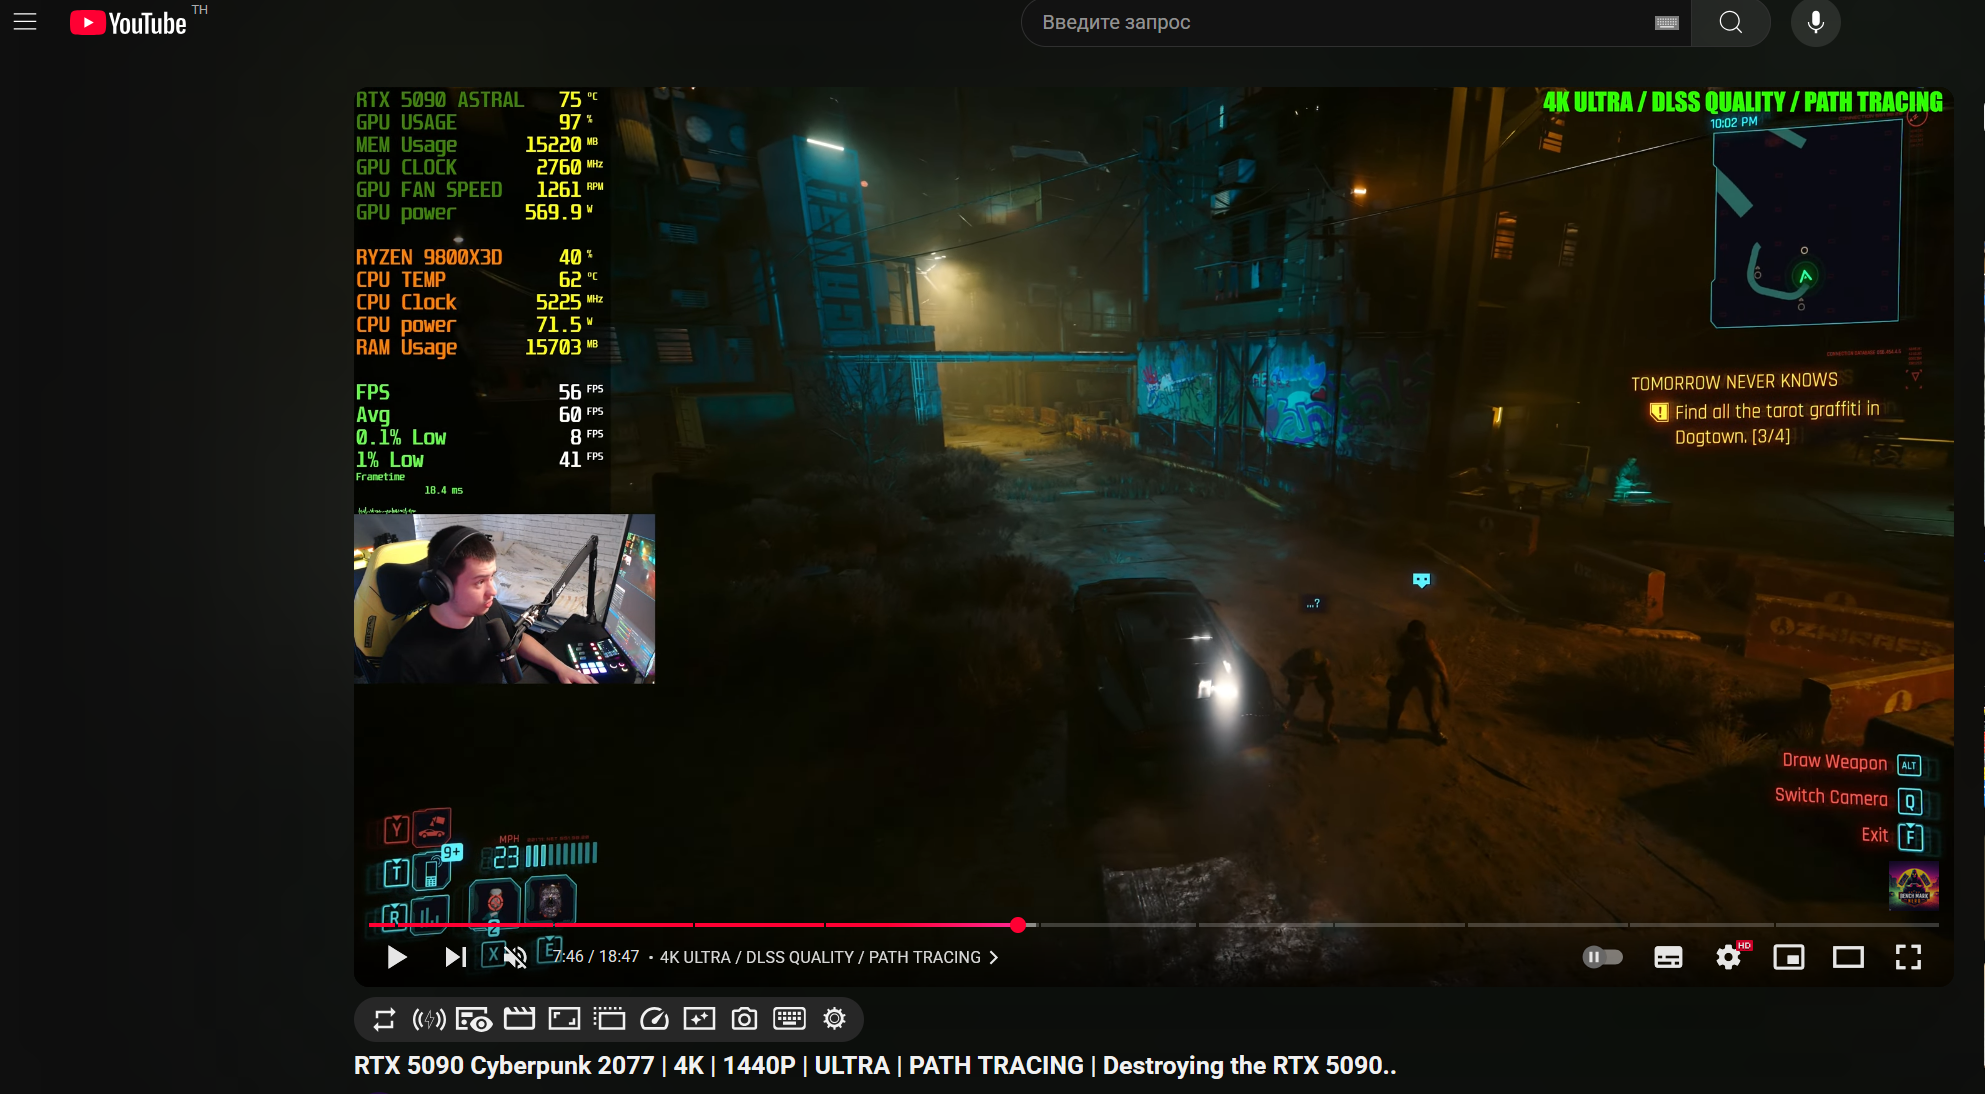Enter full screen mode
1985x1094 pixels.
pos(1908,957)
